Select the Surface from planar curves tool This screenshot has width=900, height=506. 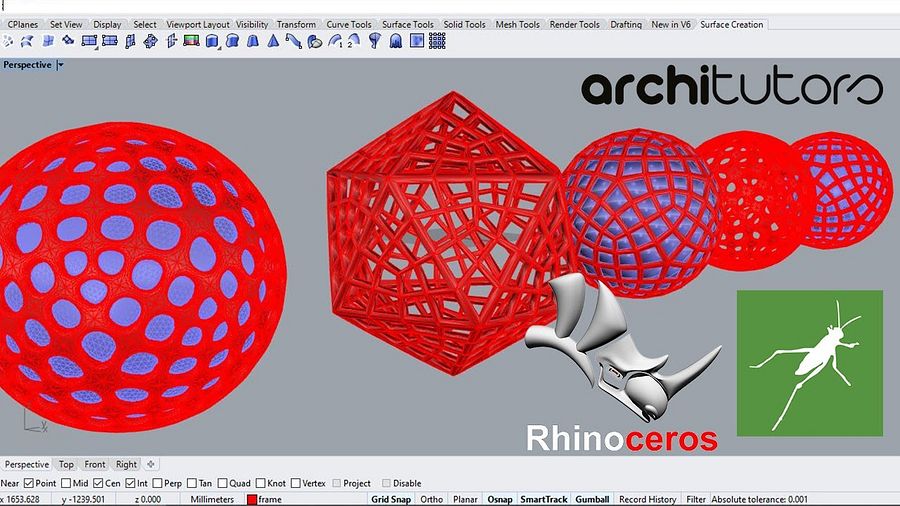click(x=48, y=41)
